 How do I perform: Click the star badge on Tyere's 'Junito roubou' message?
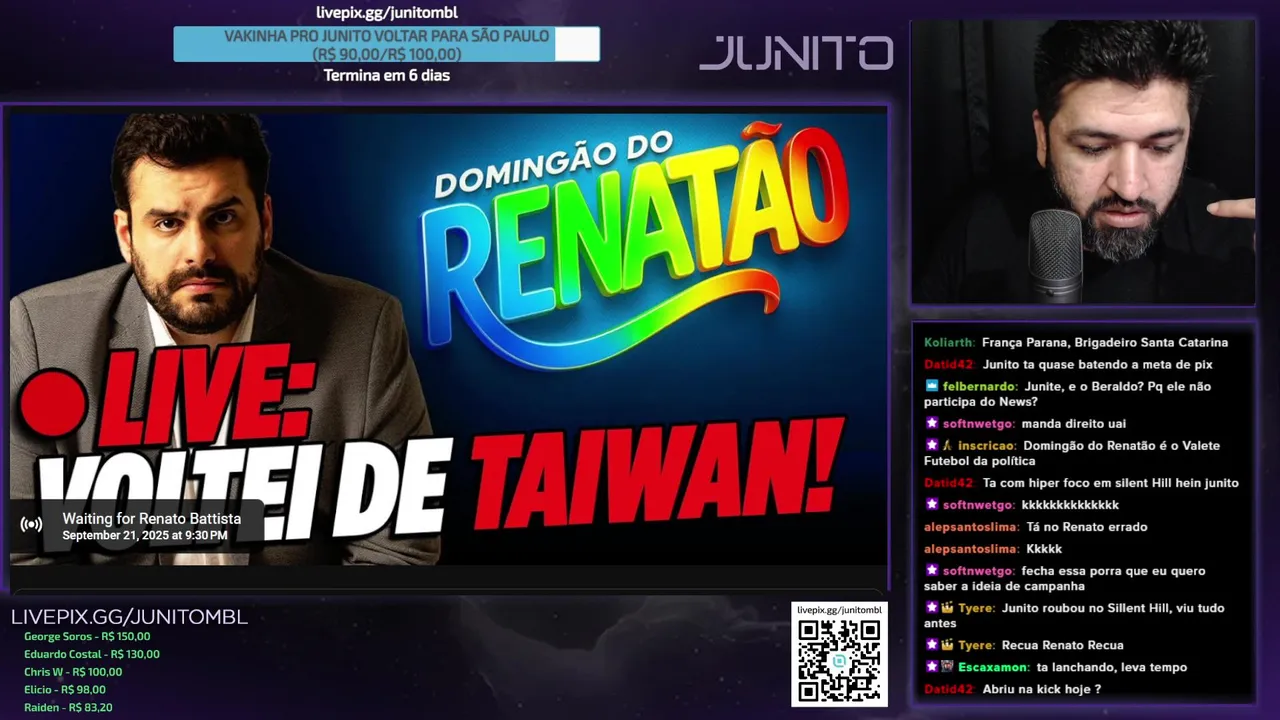(931, 608)
